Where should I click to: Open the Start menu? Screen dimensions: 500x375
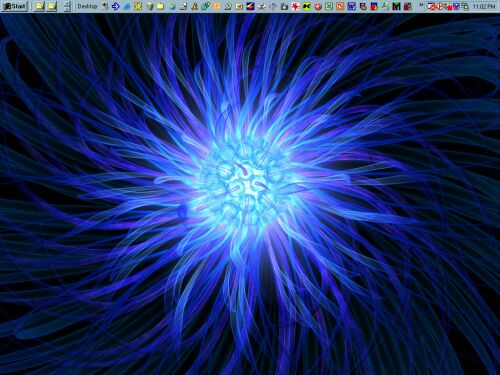(14, 6)
